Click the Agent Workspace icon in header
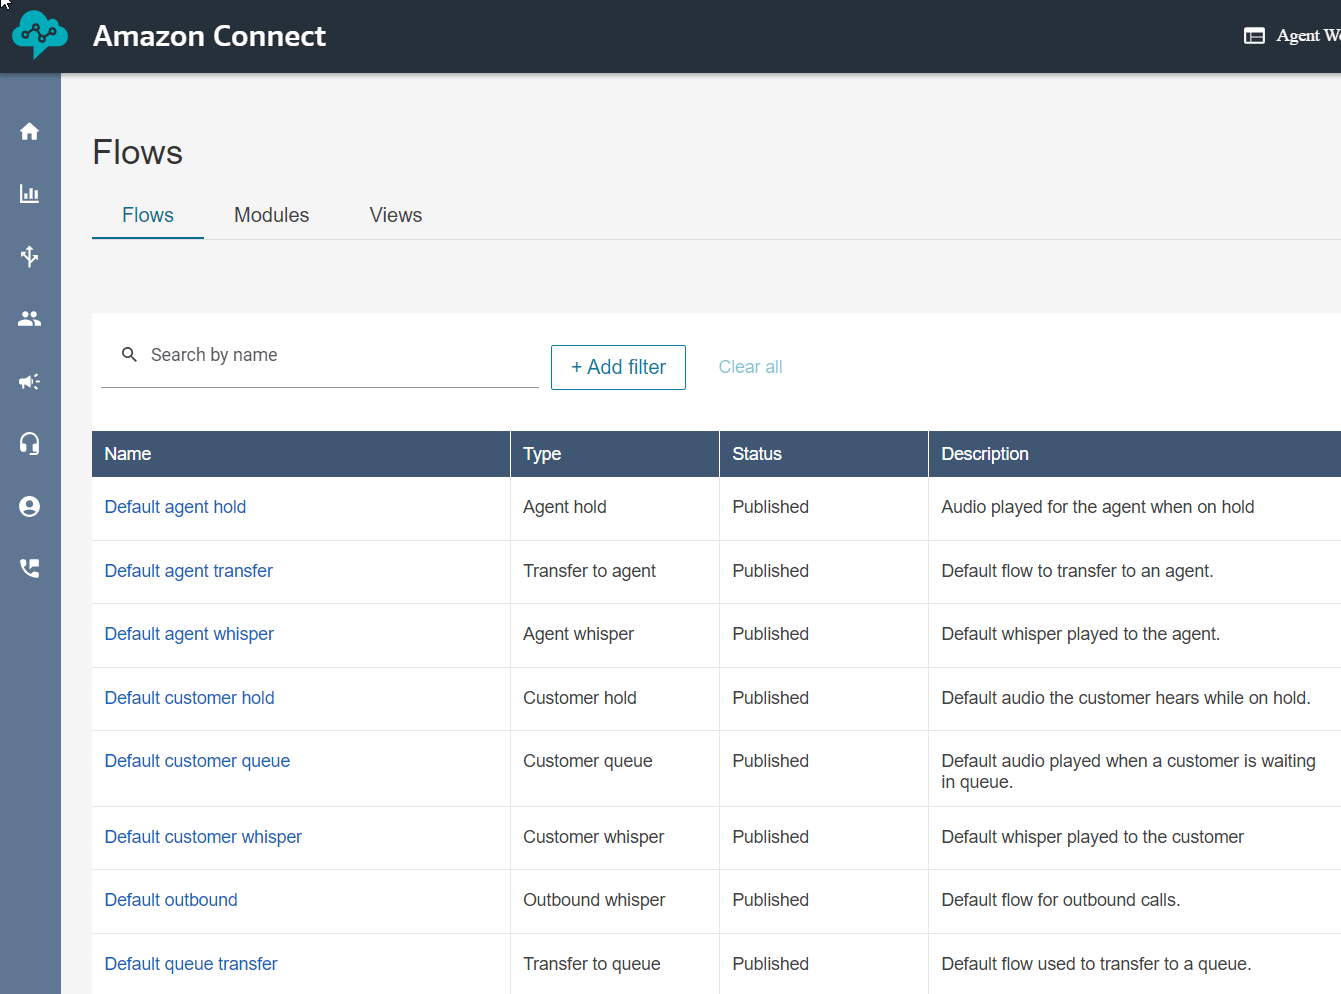The width and height of the screenshot is (1341, 994). tap(1254, 36)
